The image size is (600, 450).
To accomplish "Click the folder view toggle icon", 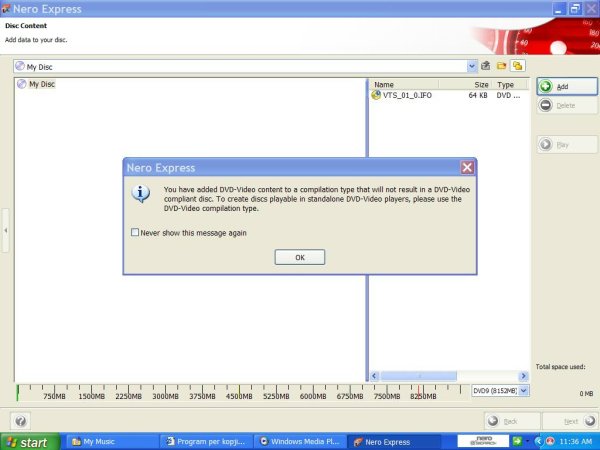I will pyautogui.click(x=517, y=66).
